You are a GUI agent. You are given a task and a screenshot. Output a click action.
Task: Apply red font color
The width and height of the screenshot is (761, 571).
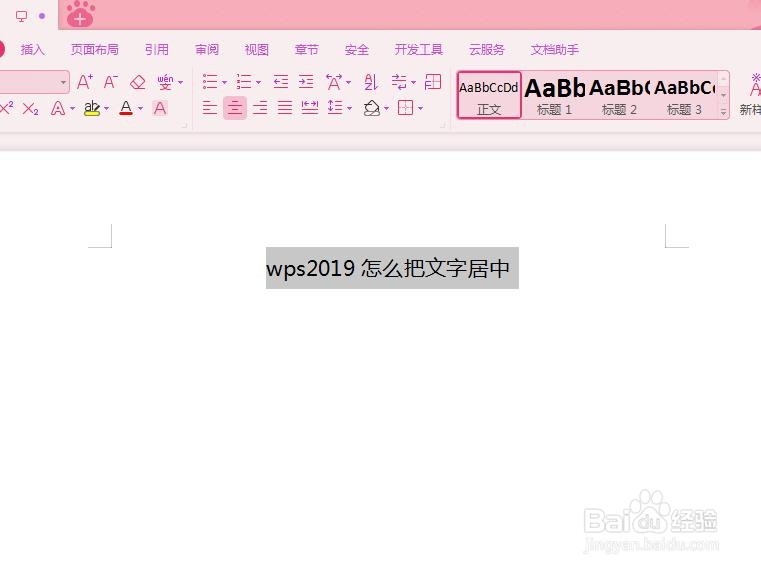click(x=126, y=108)
